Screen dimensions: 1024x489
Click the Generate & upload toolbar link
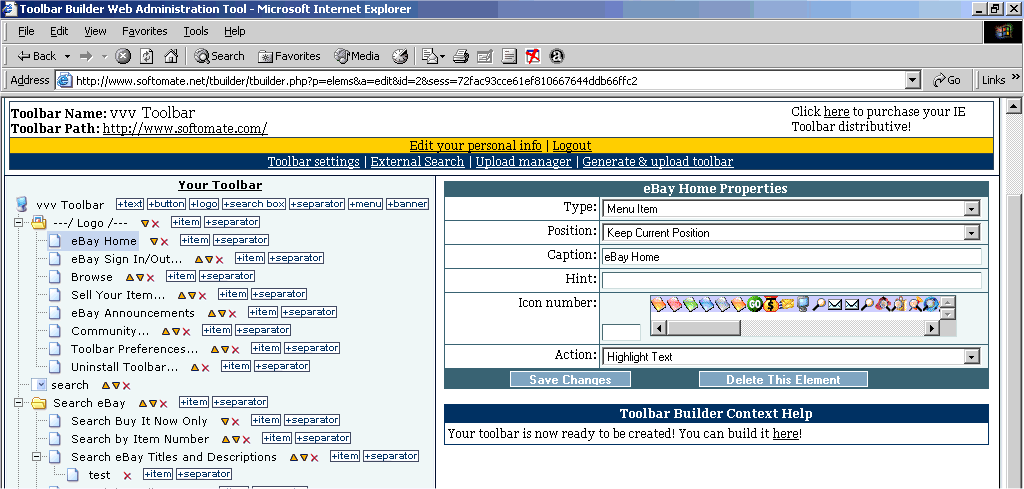point(658,161)
